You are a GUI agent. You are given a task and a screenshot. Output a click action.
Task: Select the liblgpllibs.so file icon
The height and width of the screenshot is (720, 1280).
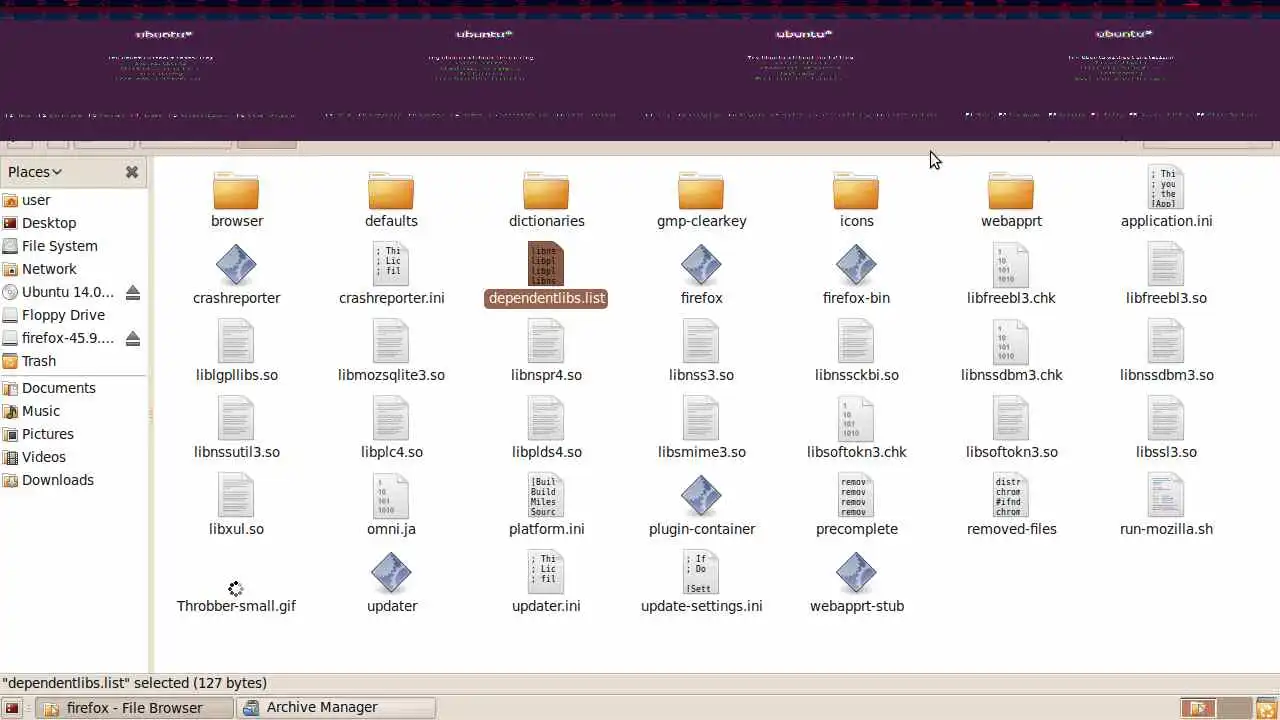[236, 342]
